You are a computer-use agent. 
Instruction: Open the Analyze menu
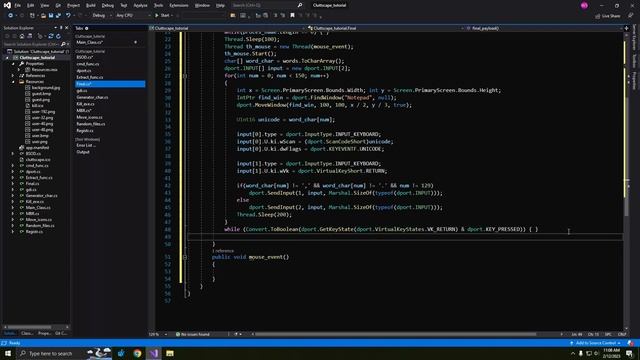pyautogui.click(x=140, y=5)
